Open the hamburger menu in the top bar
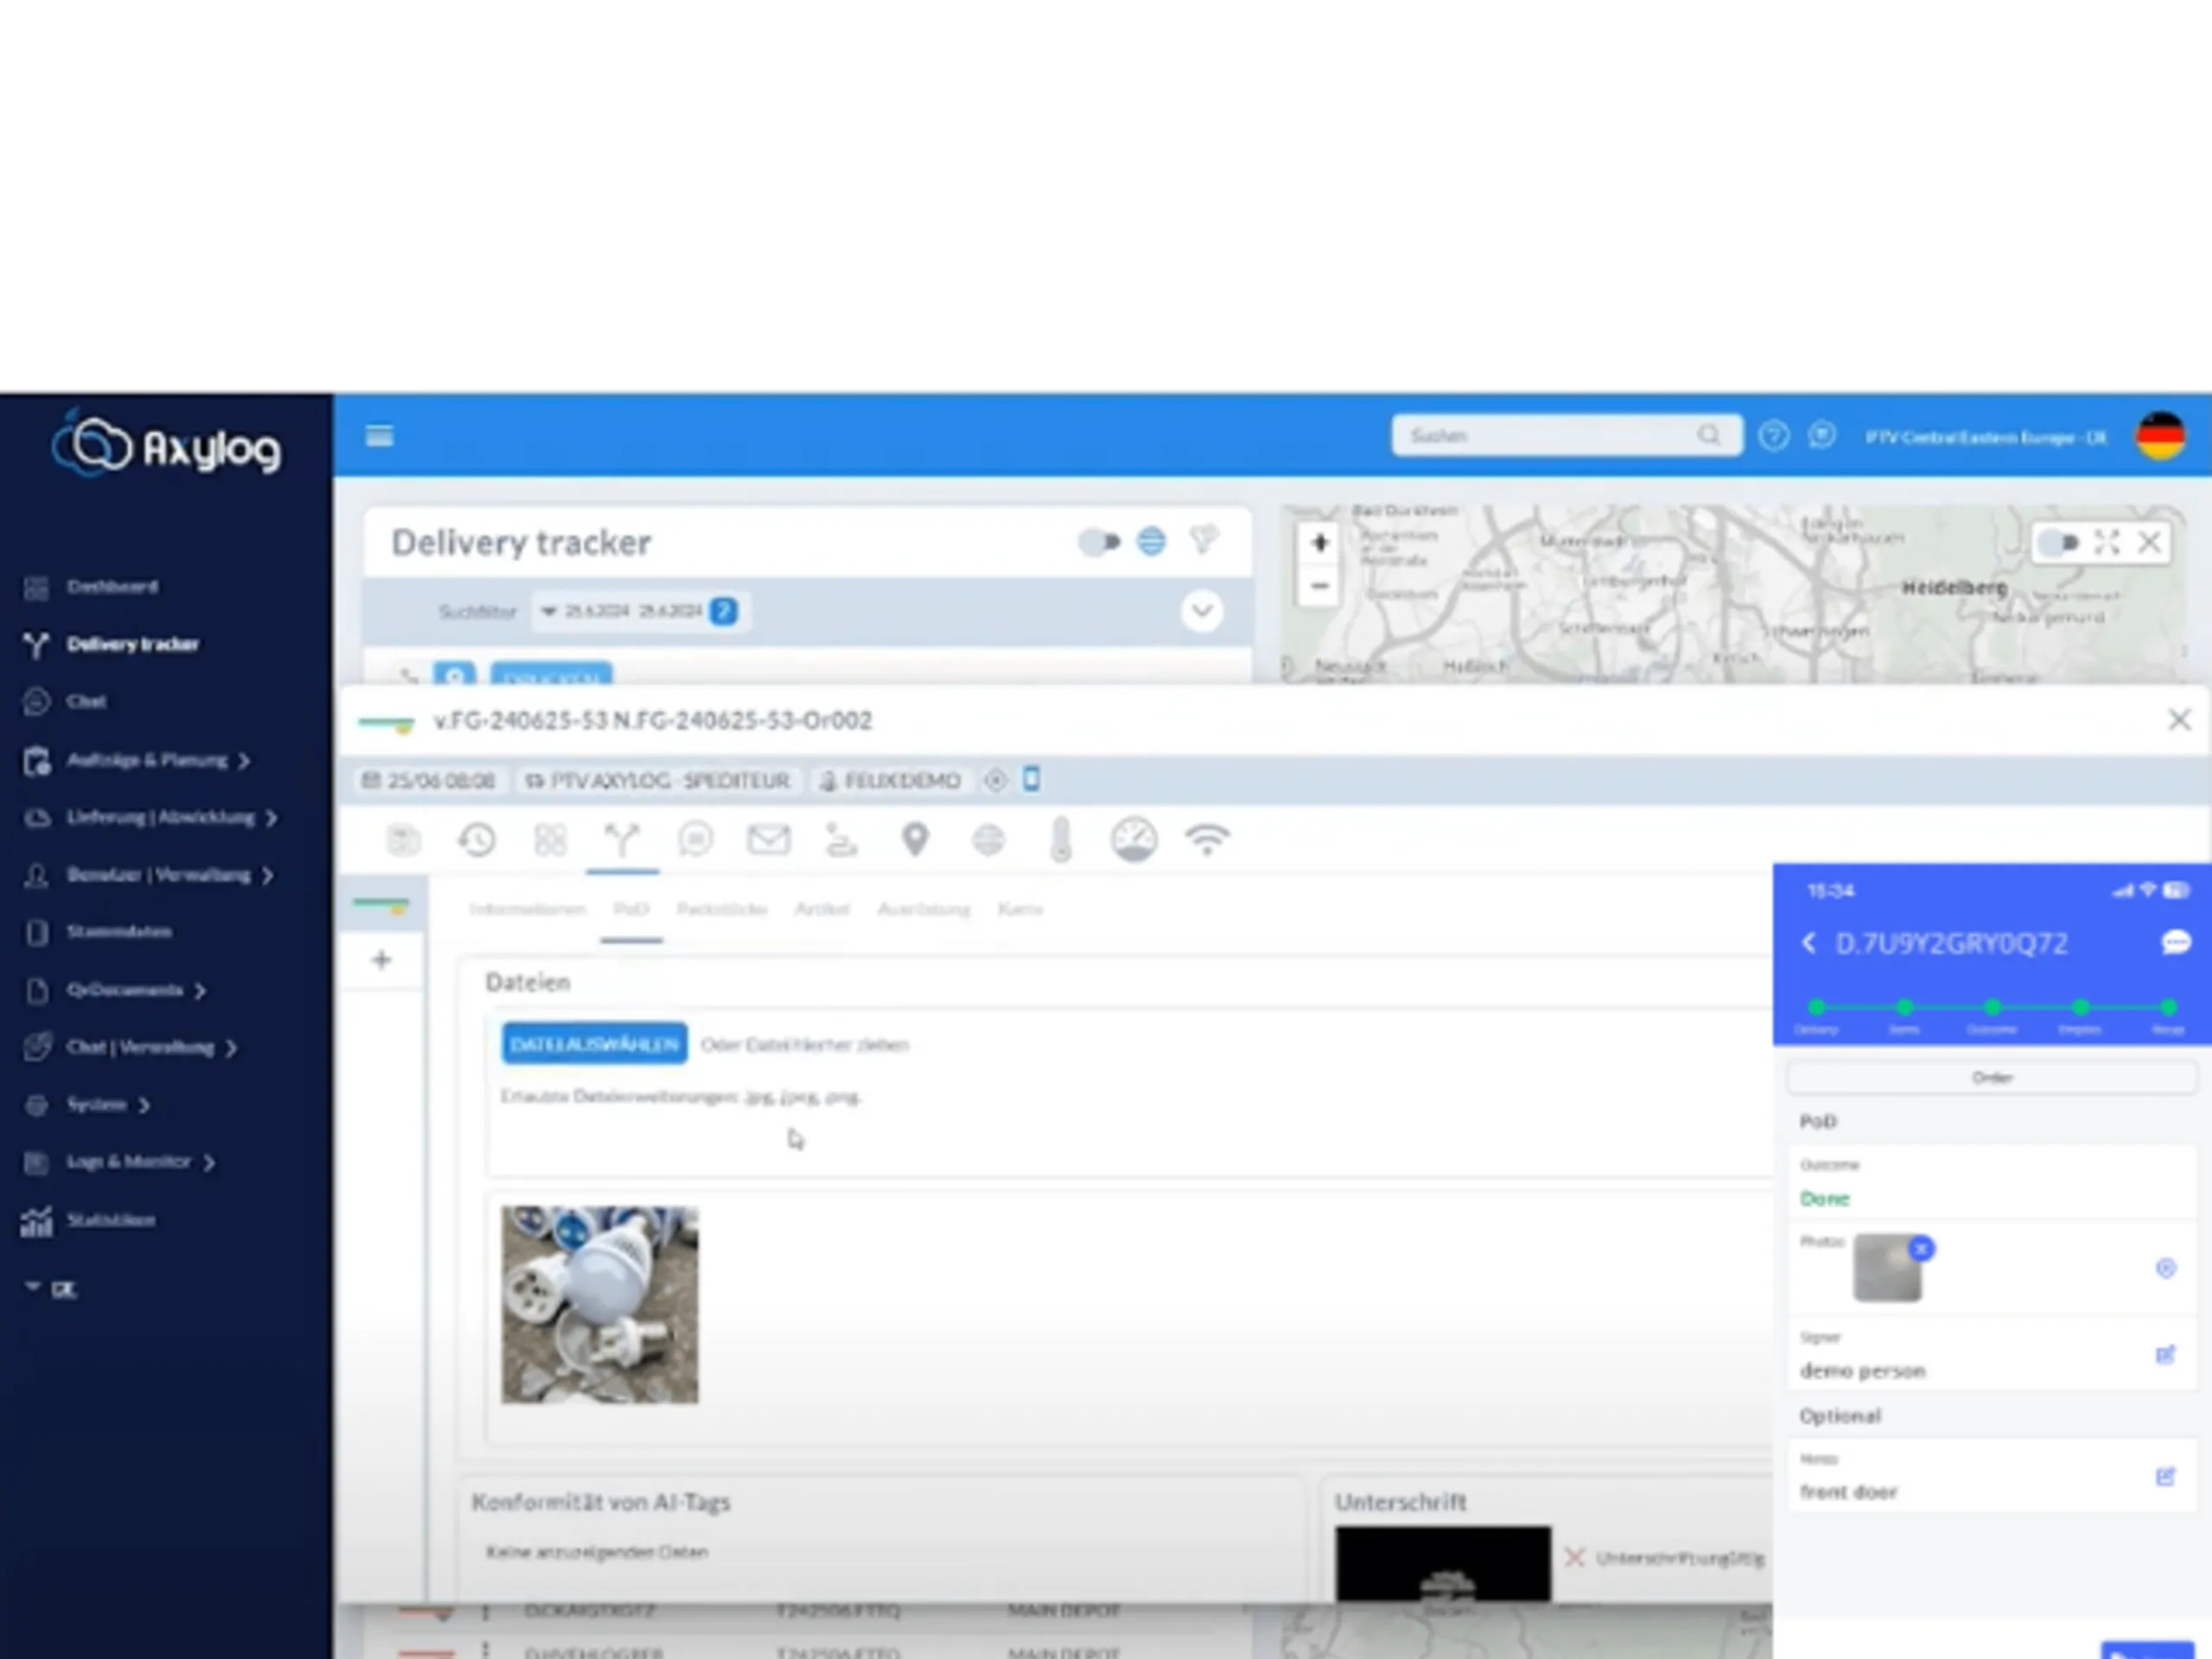Viewport: 2212px width, 1659px height. [x=379, y=436]
